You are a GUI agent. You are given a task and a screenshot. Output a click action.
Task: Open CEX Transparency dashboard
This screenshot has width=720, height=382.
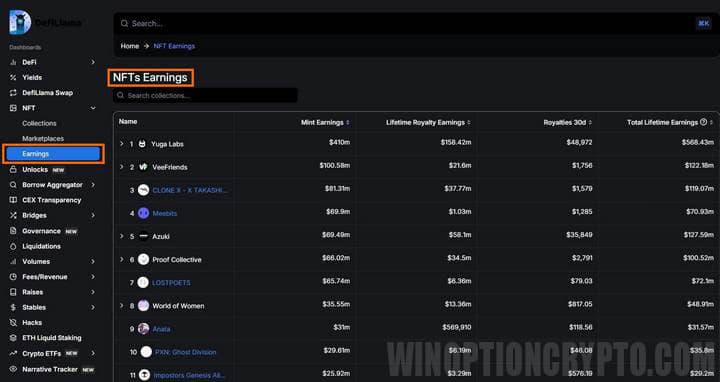pyautogui.click(x=51, y=200)
